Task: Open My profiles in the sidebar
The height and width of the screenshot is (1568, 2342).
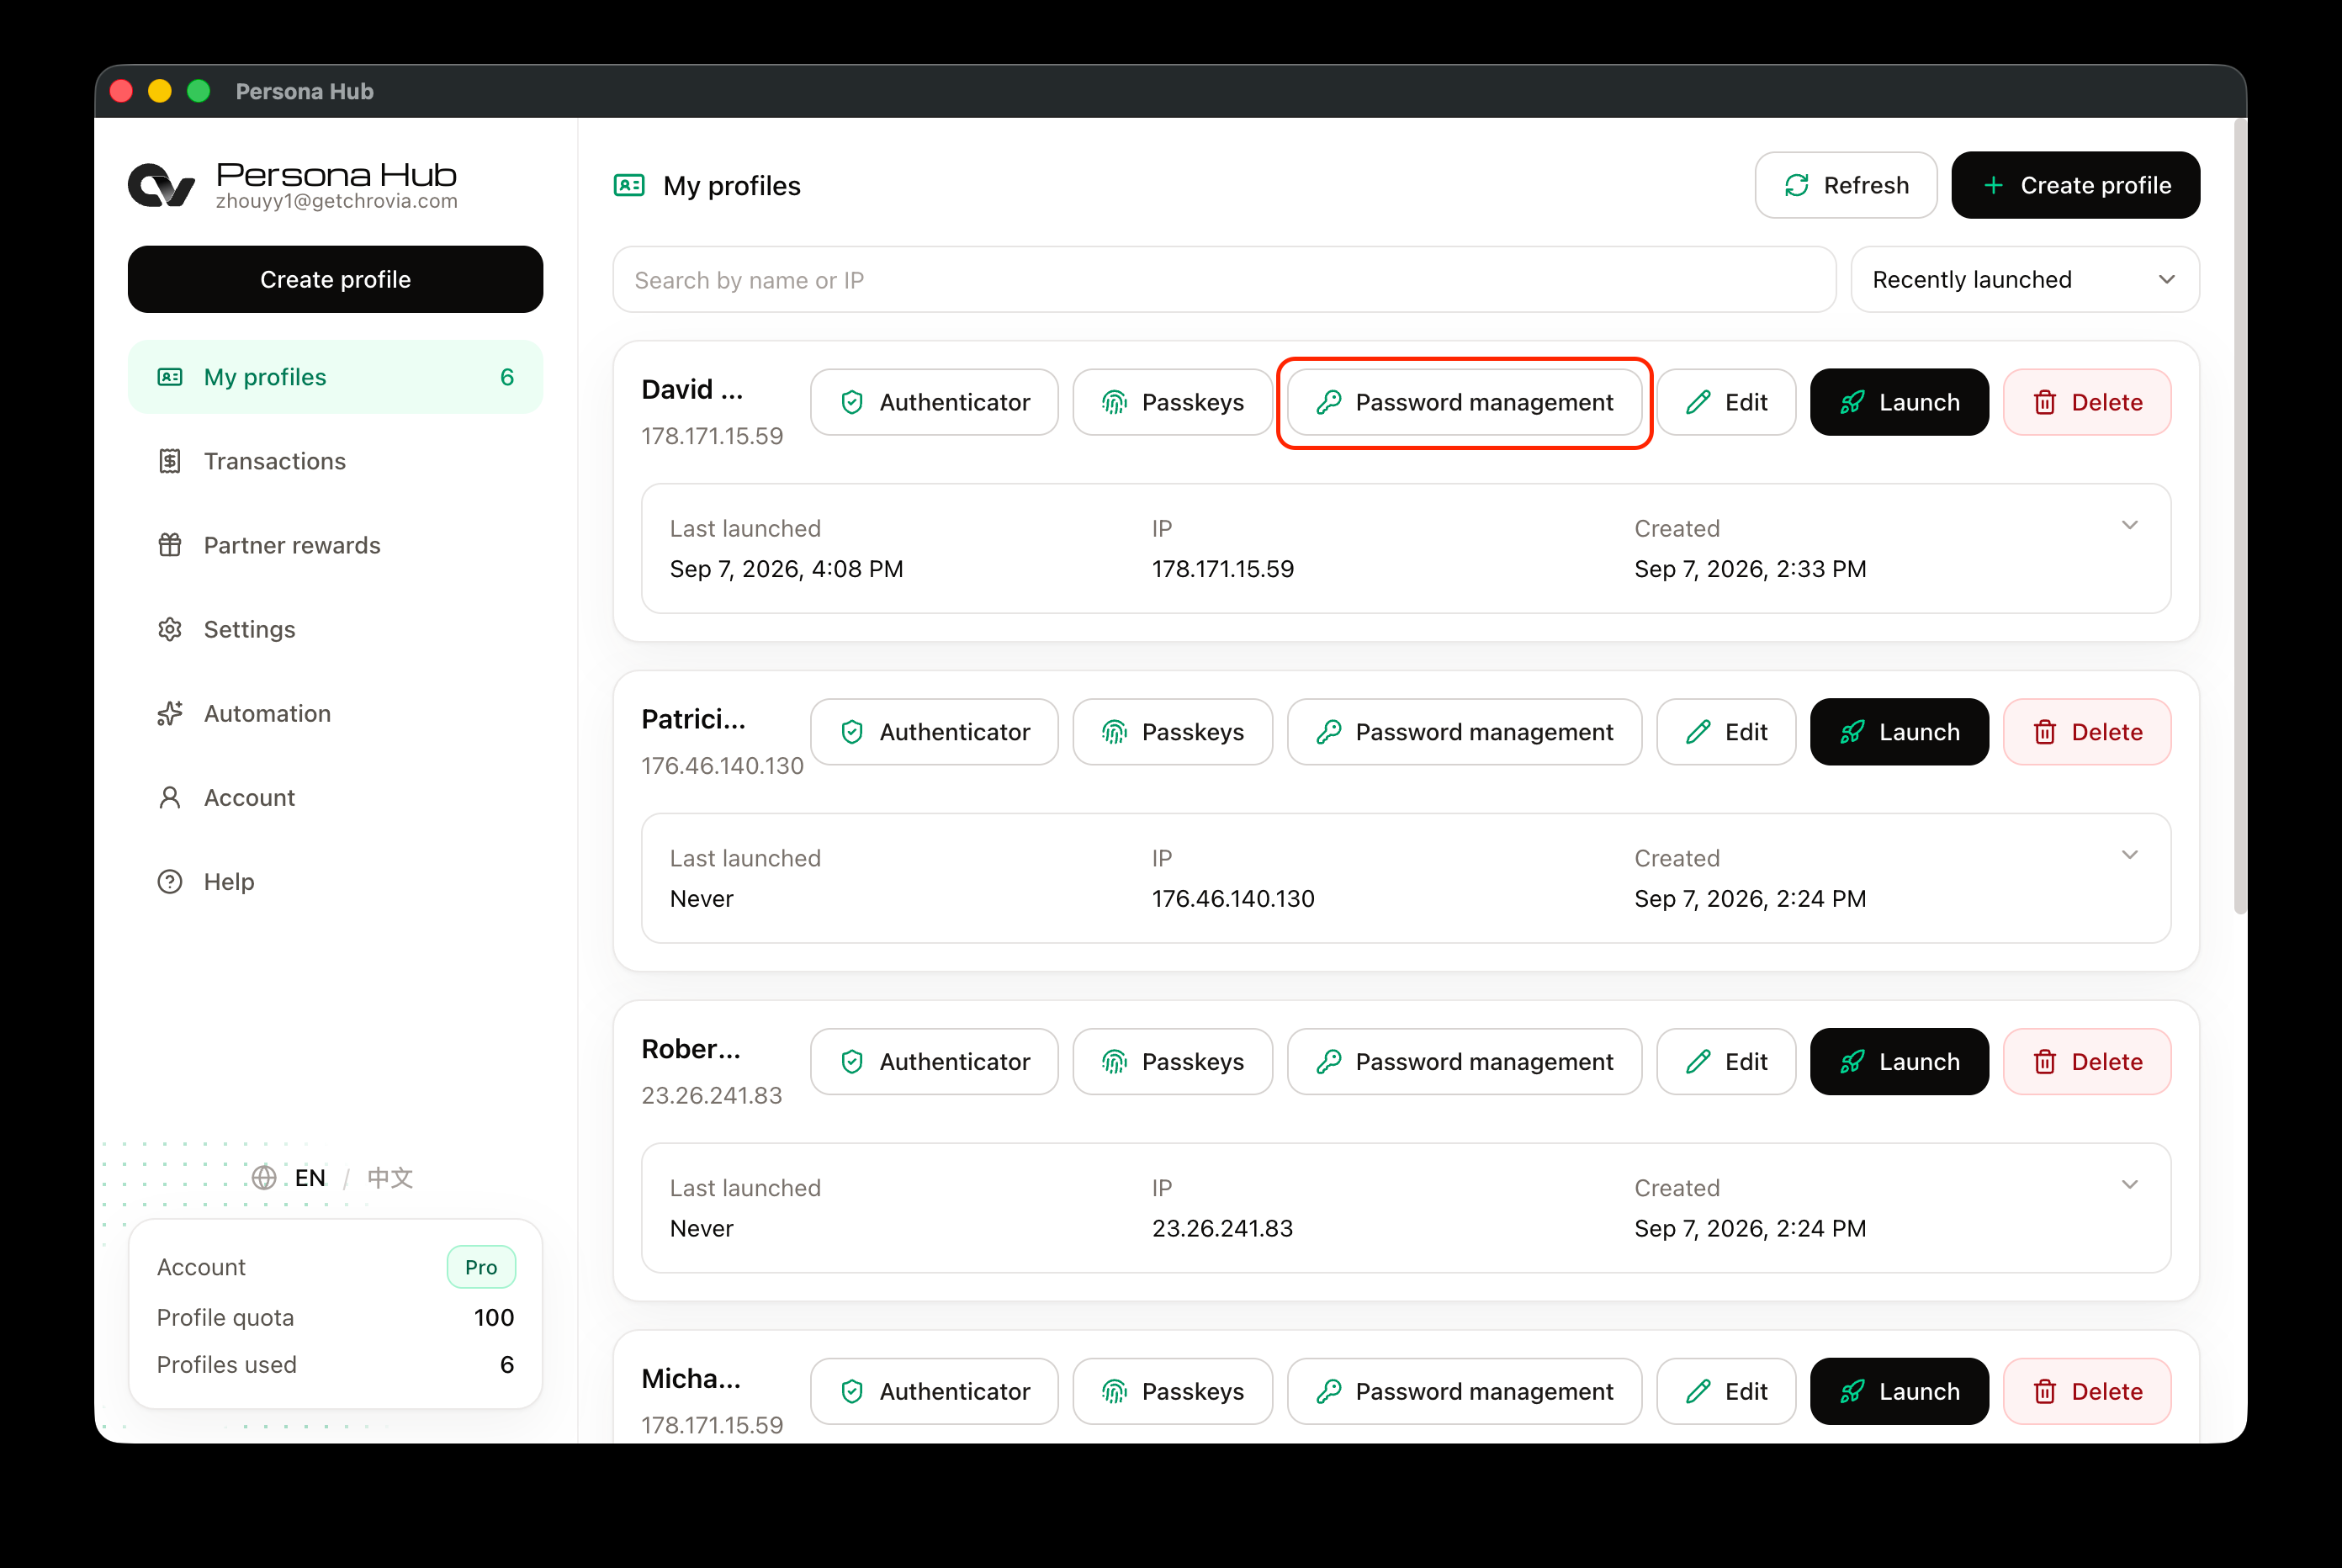Action: (x=335, y=377)
